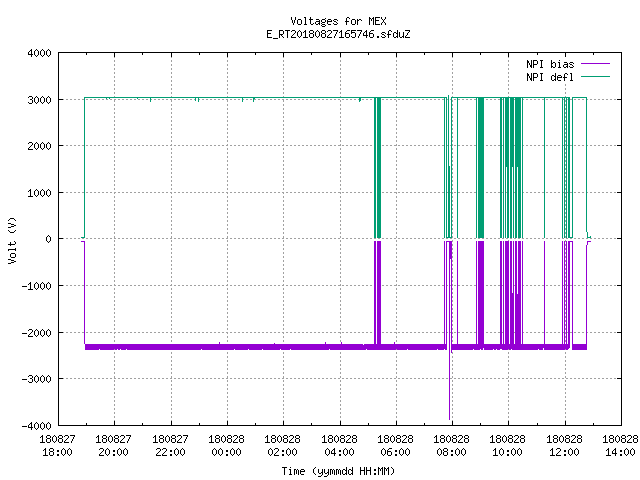Click the 'NPI bias' legend label
Image resolution: width=640 pixels, height=480 pixels.
(550, 64)
